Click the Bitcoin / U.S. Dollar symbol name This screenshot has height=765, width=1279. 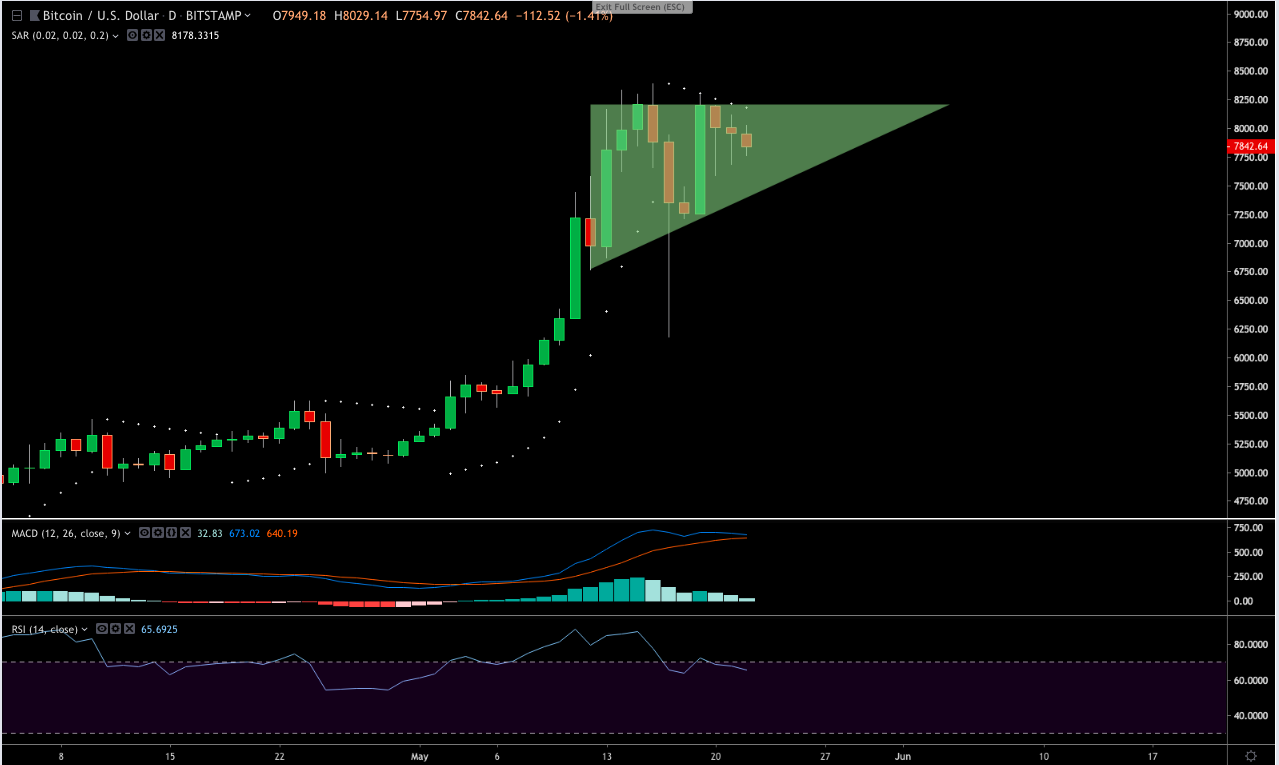coord(98,15)
